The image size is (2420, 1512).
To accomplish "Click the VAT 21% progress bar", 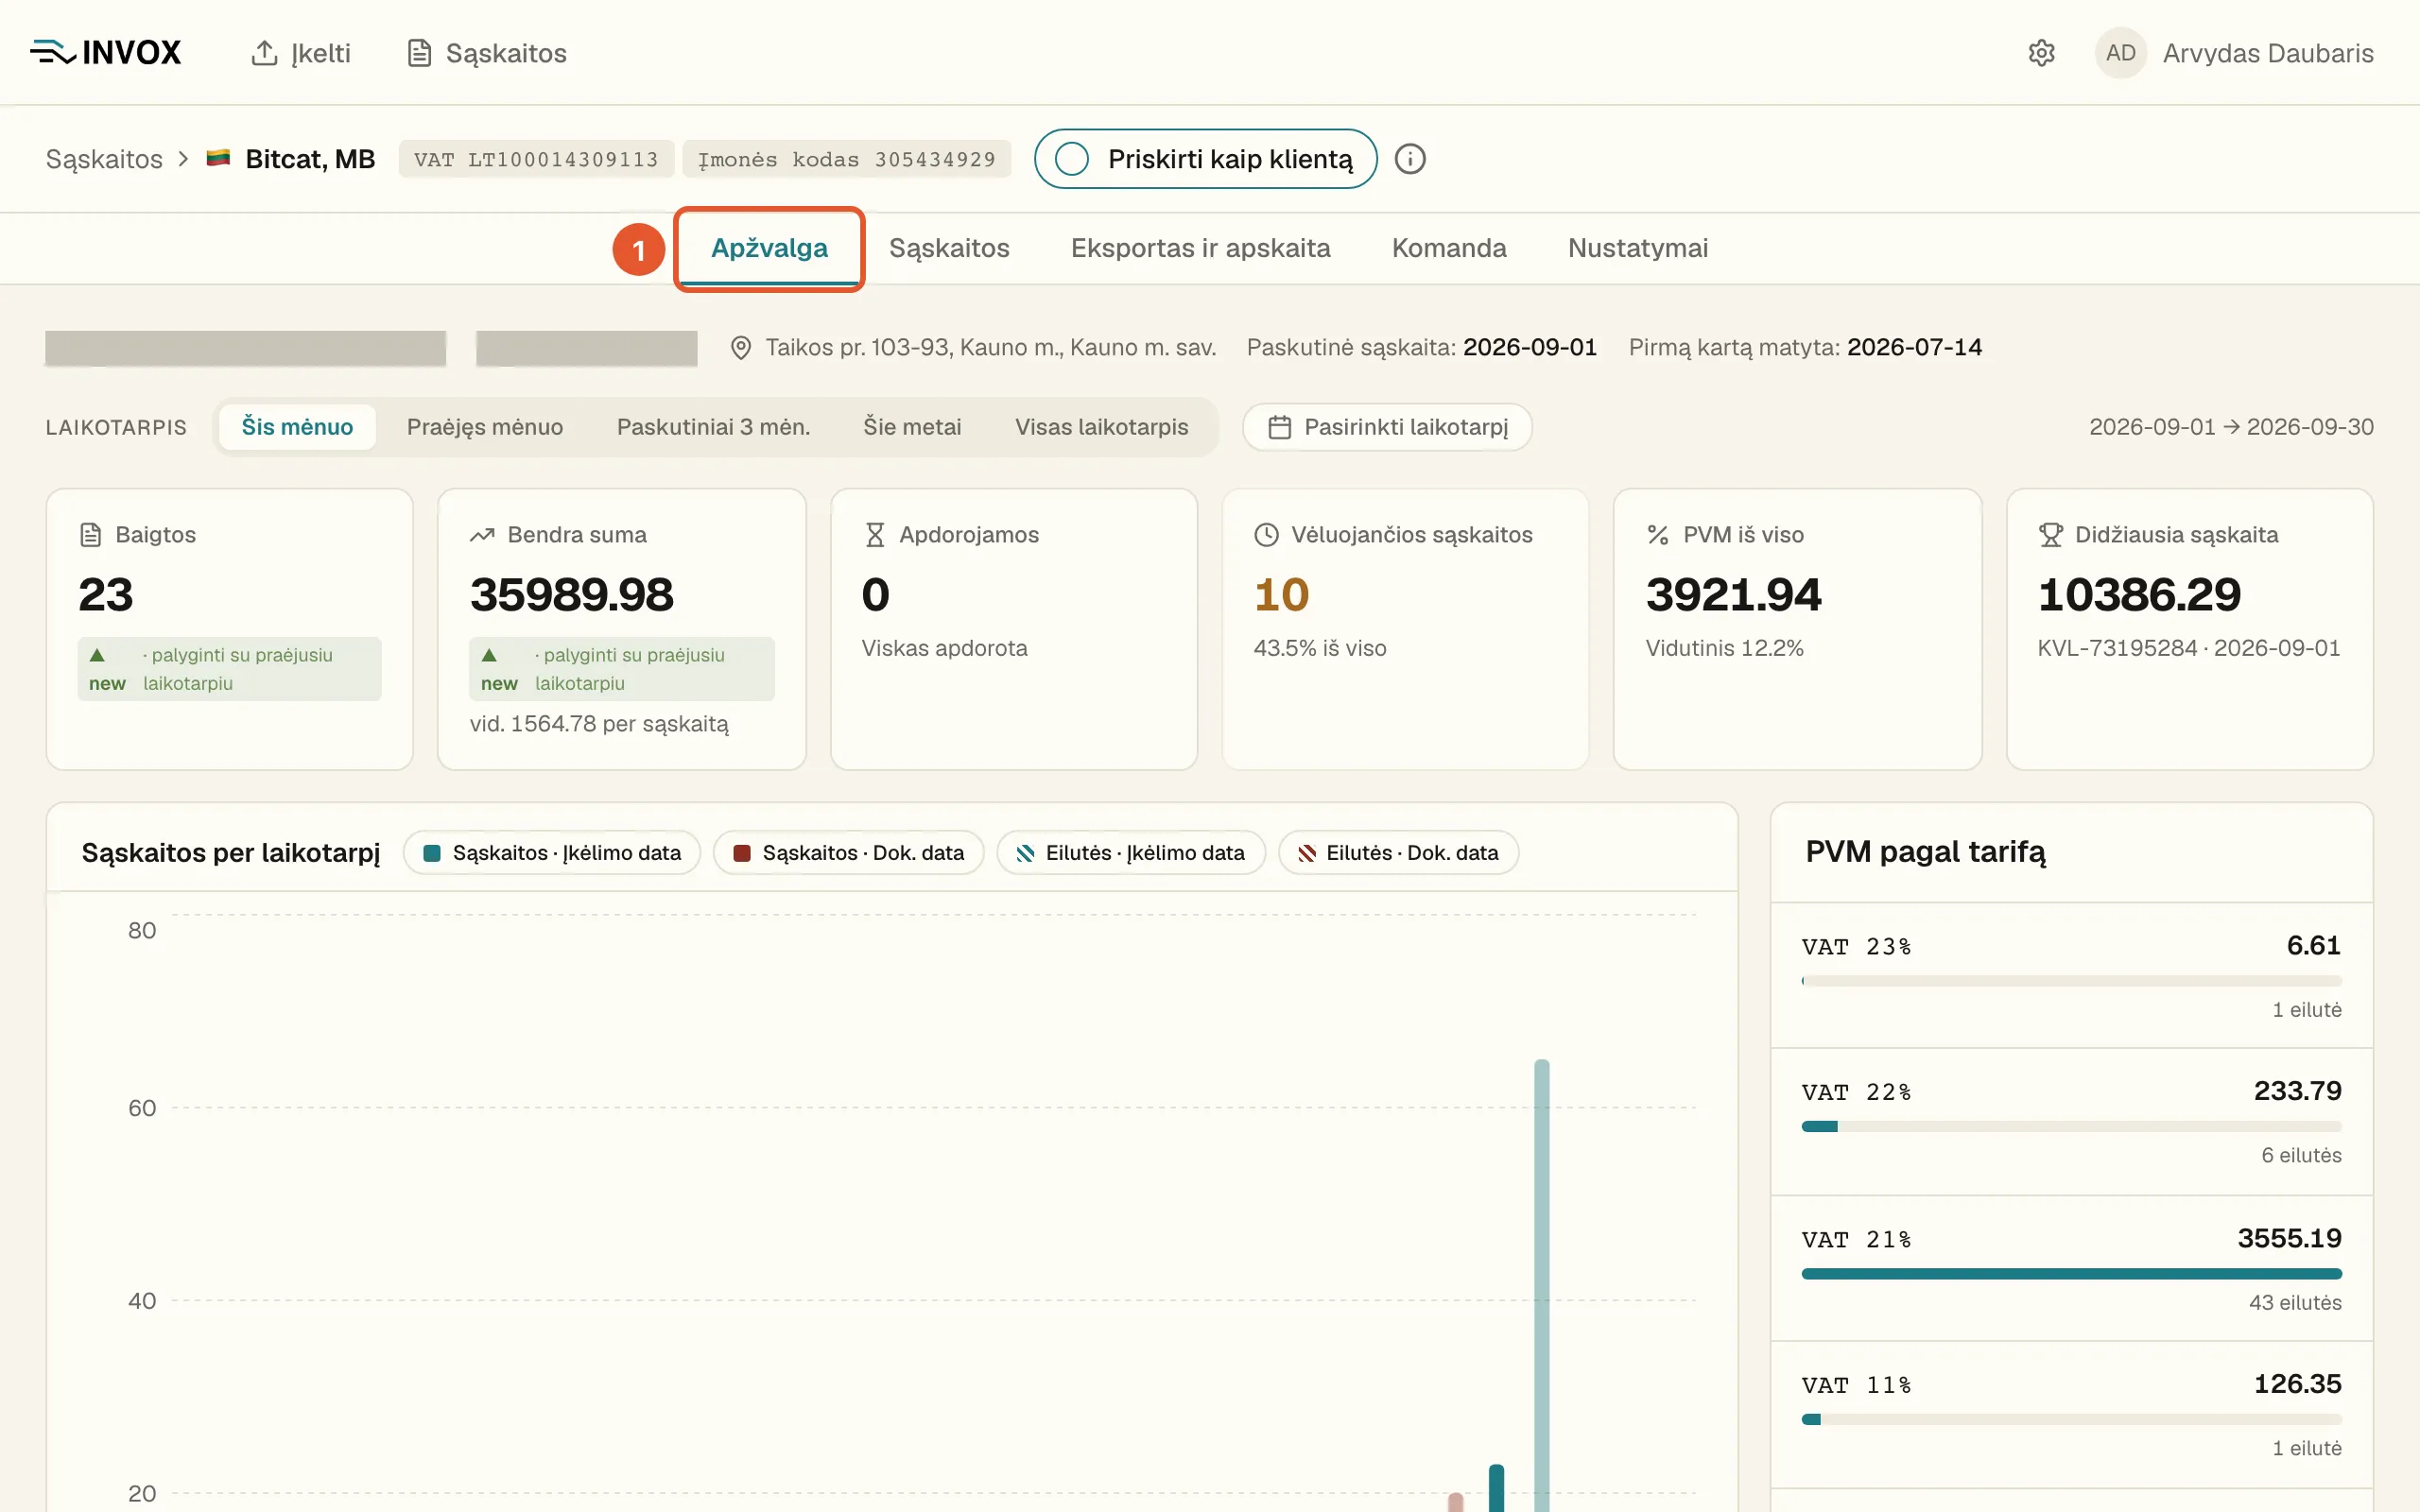I will tap(2071, 1274).
